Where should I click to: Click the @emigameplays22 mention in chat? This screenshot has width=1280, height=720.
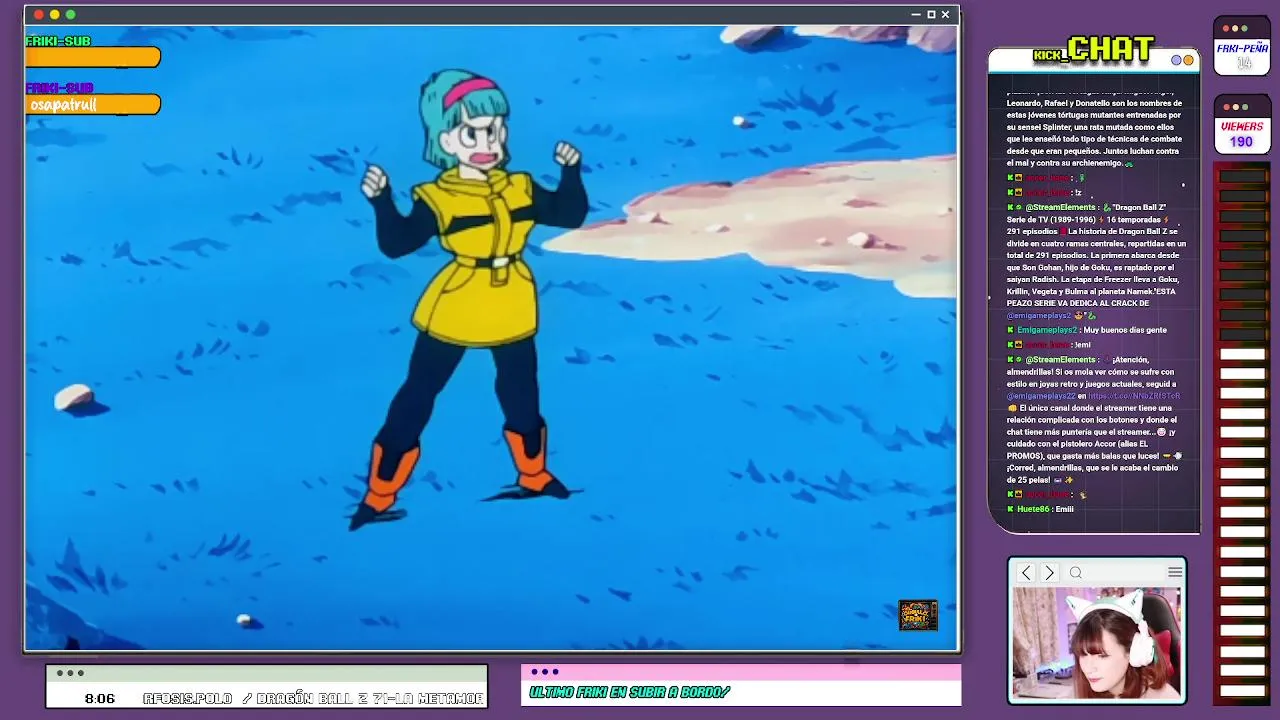click(1041, 396)
